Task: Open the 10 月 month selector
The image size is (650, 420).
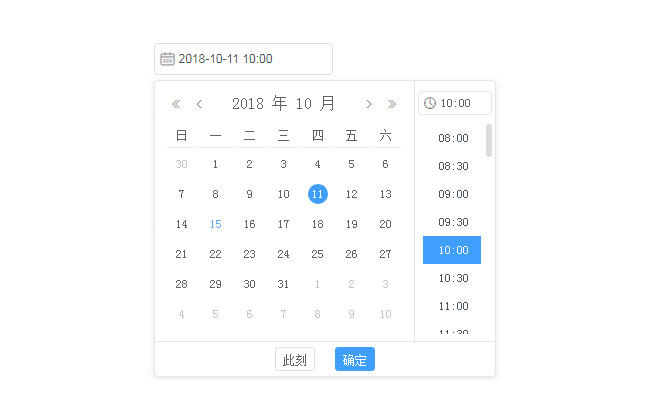Action: [315, 104]
